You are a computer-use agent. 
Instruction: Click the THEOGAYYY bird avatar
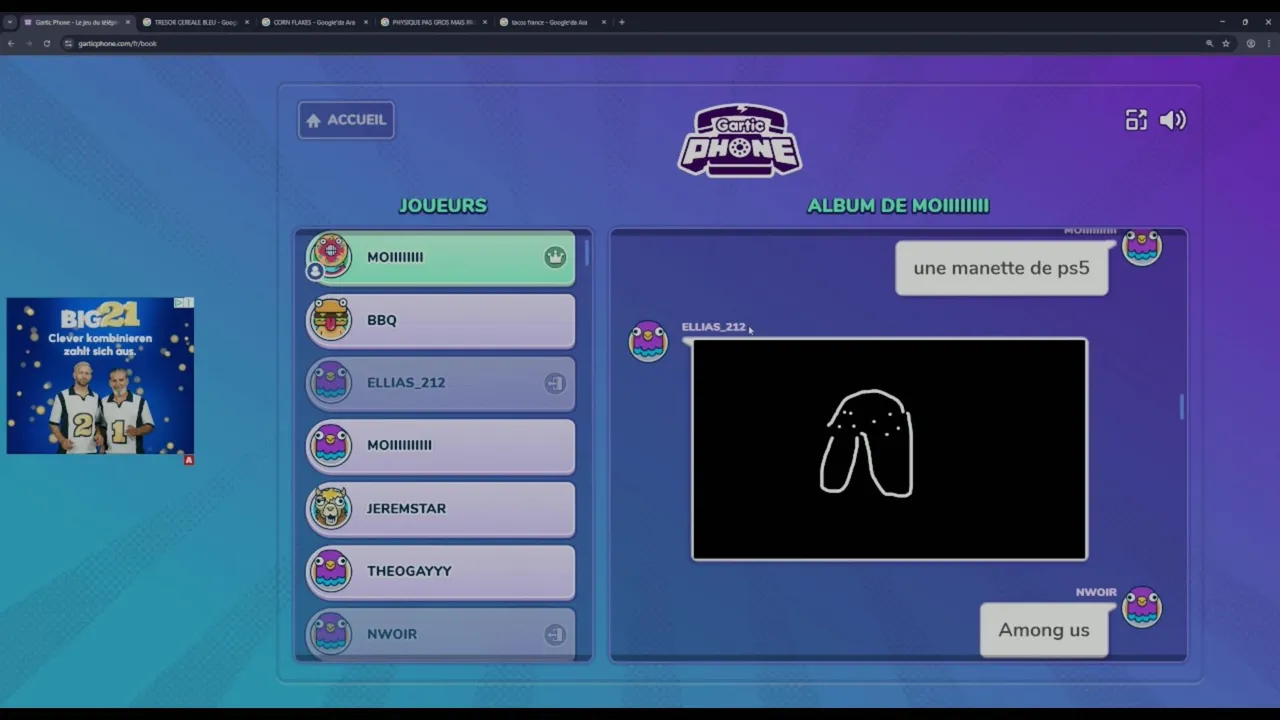click(x=330, y=571)
